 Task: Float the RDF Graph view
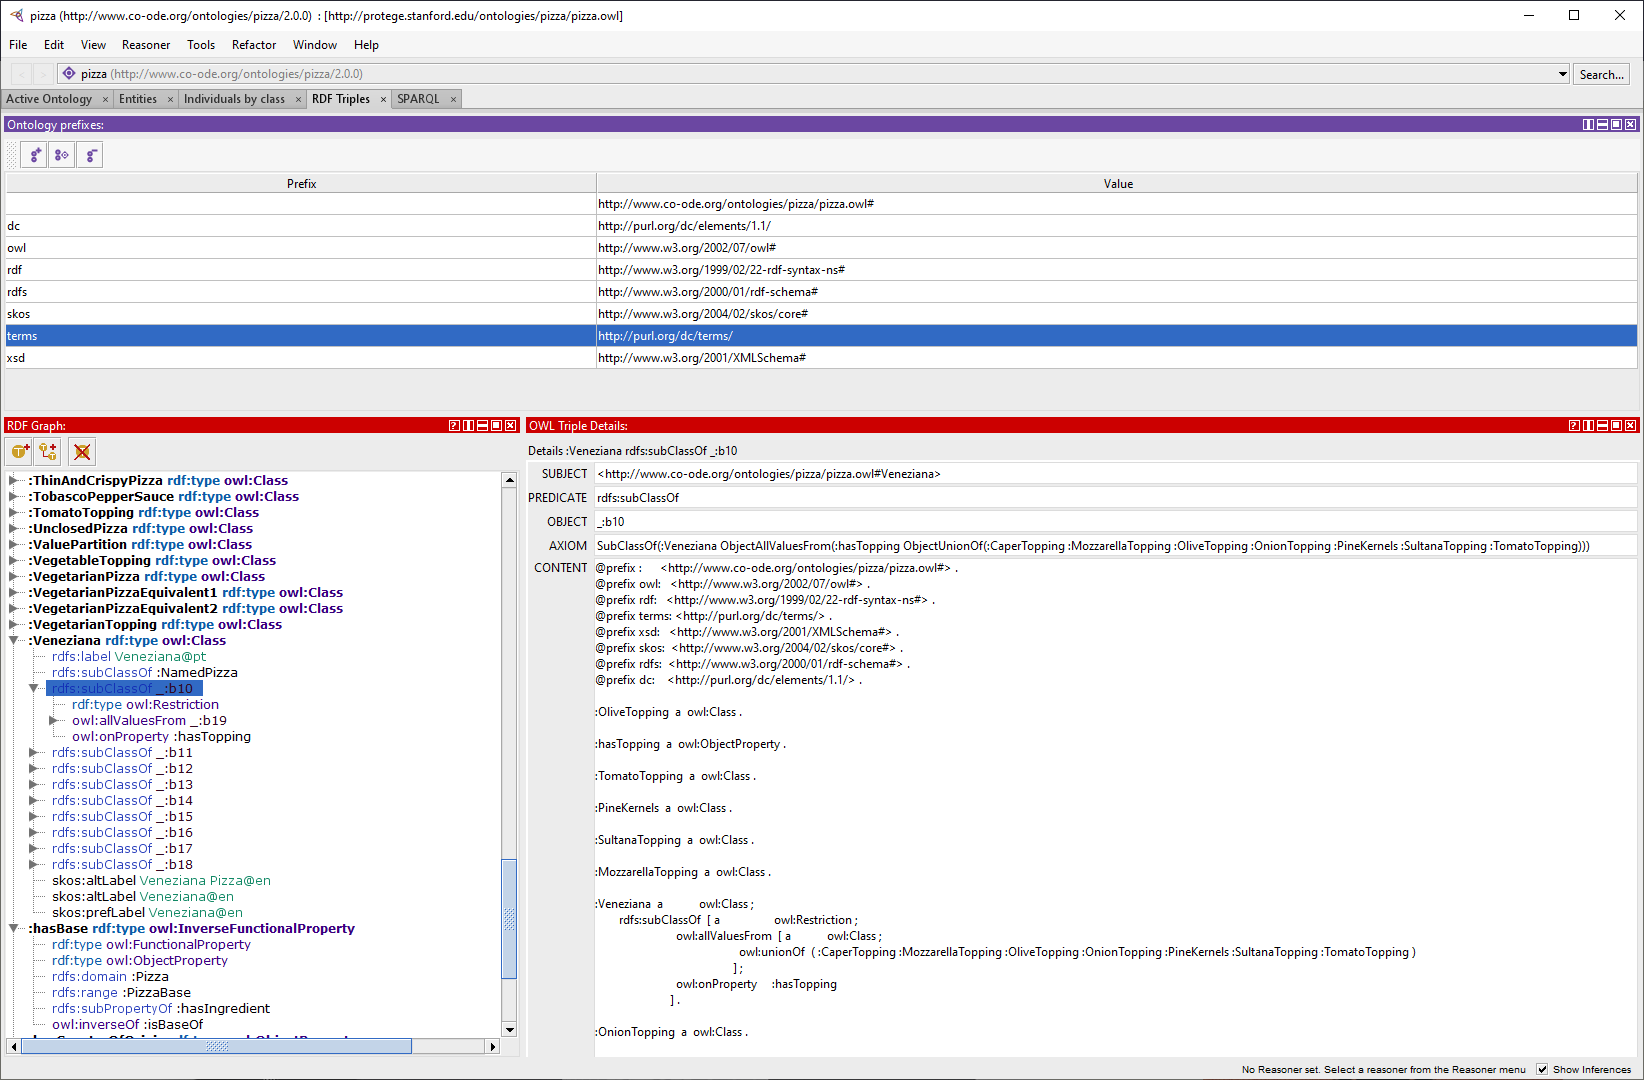click(x=496, y=426)
